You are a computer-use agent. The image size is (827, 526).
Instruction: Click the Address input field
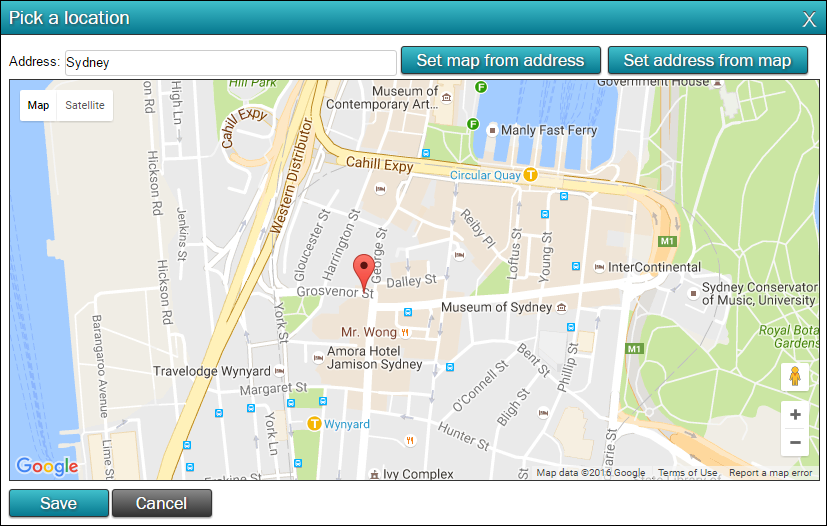(230, 63)
